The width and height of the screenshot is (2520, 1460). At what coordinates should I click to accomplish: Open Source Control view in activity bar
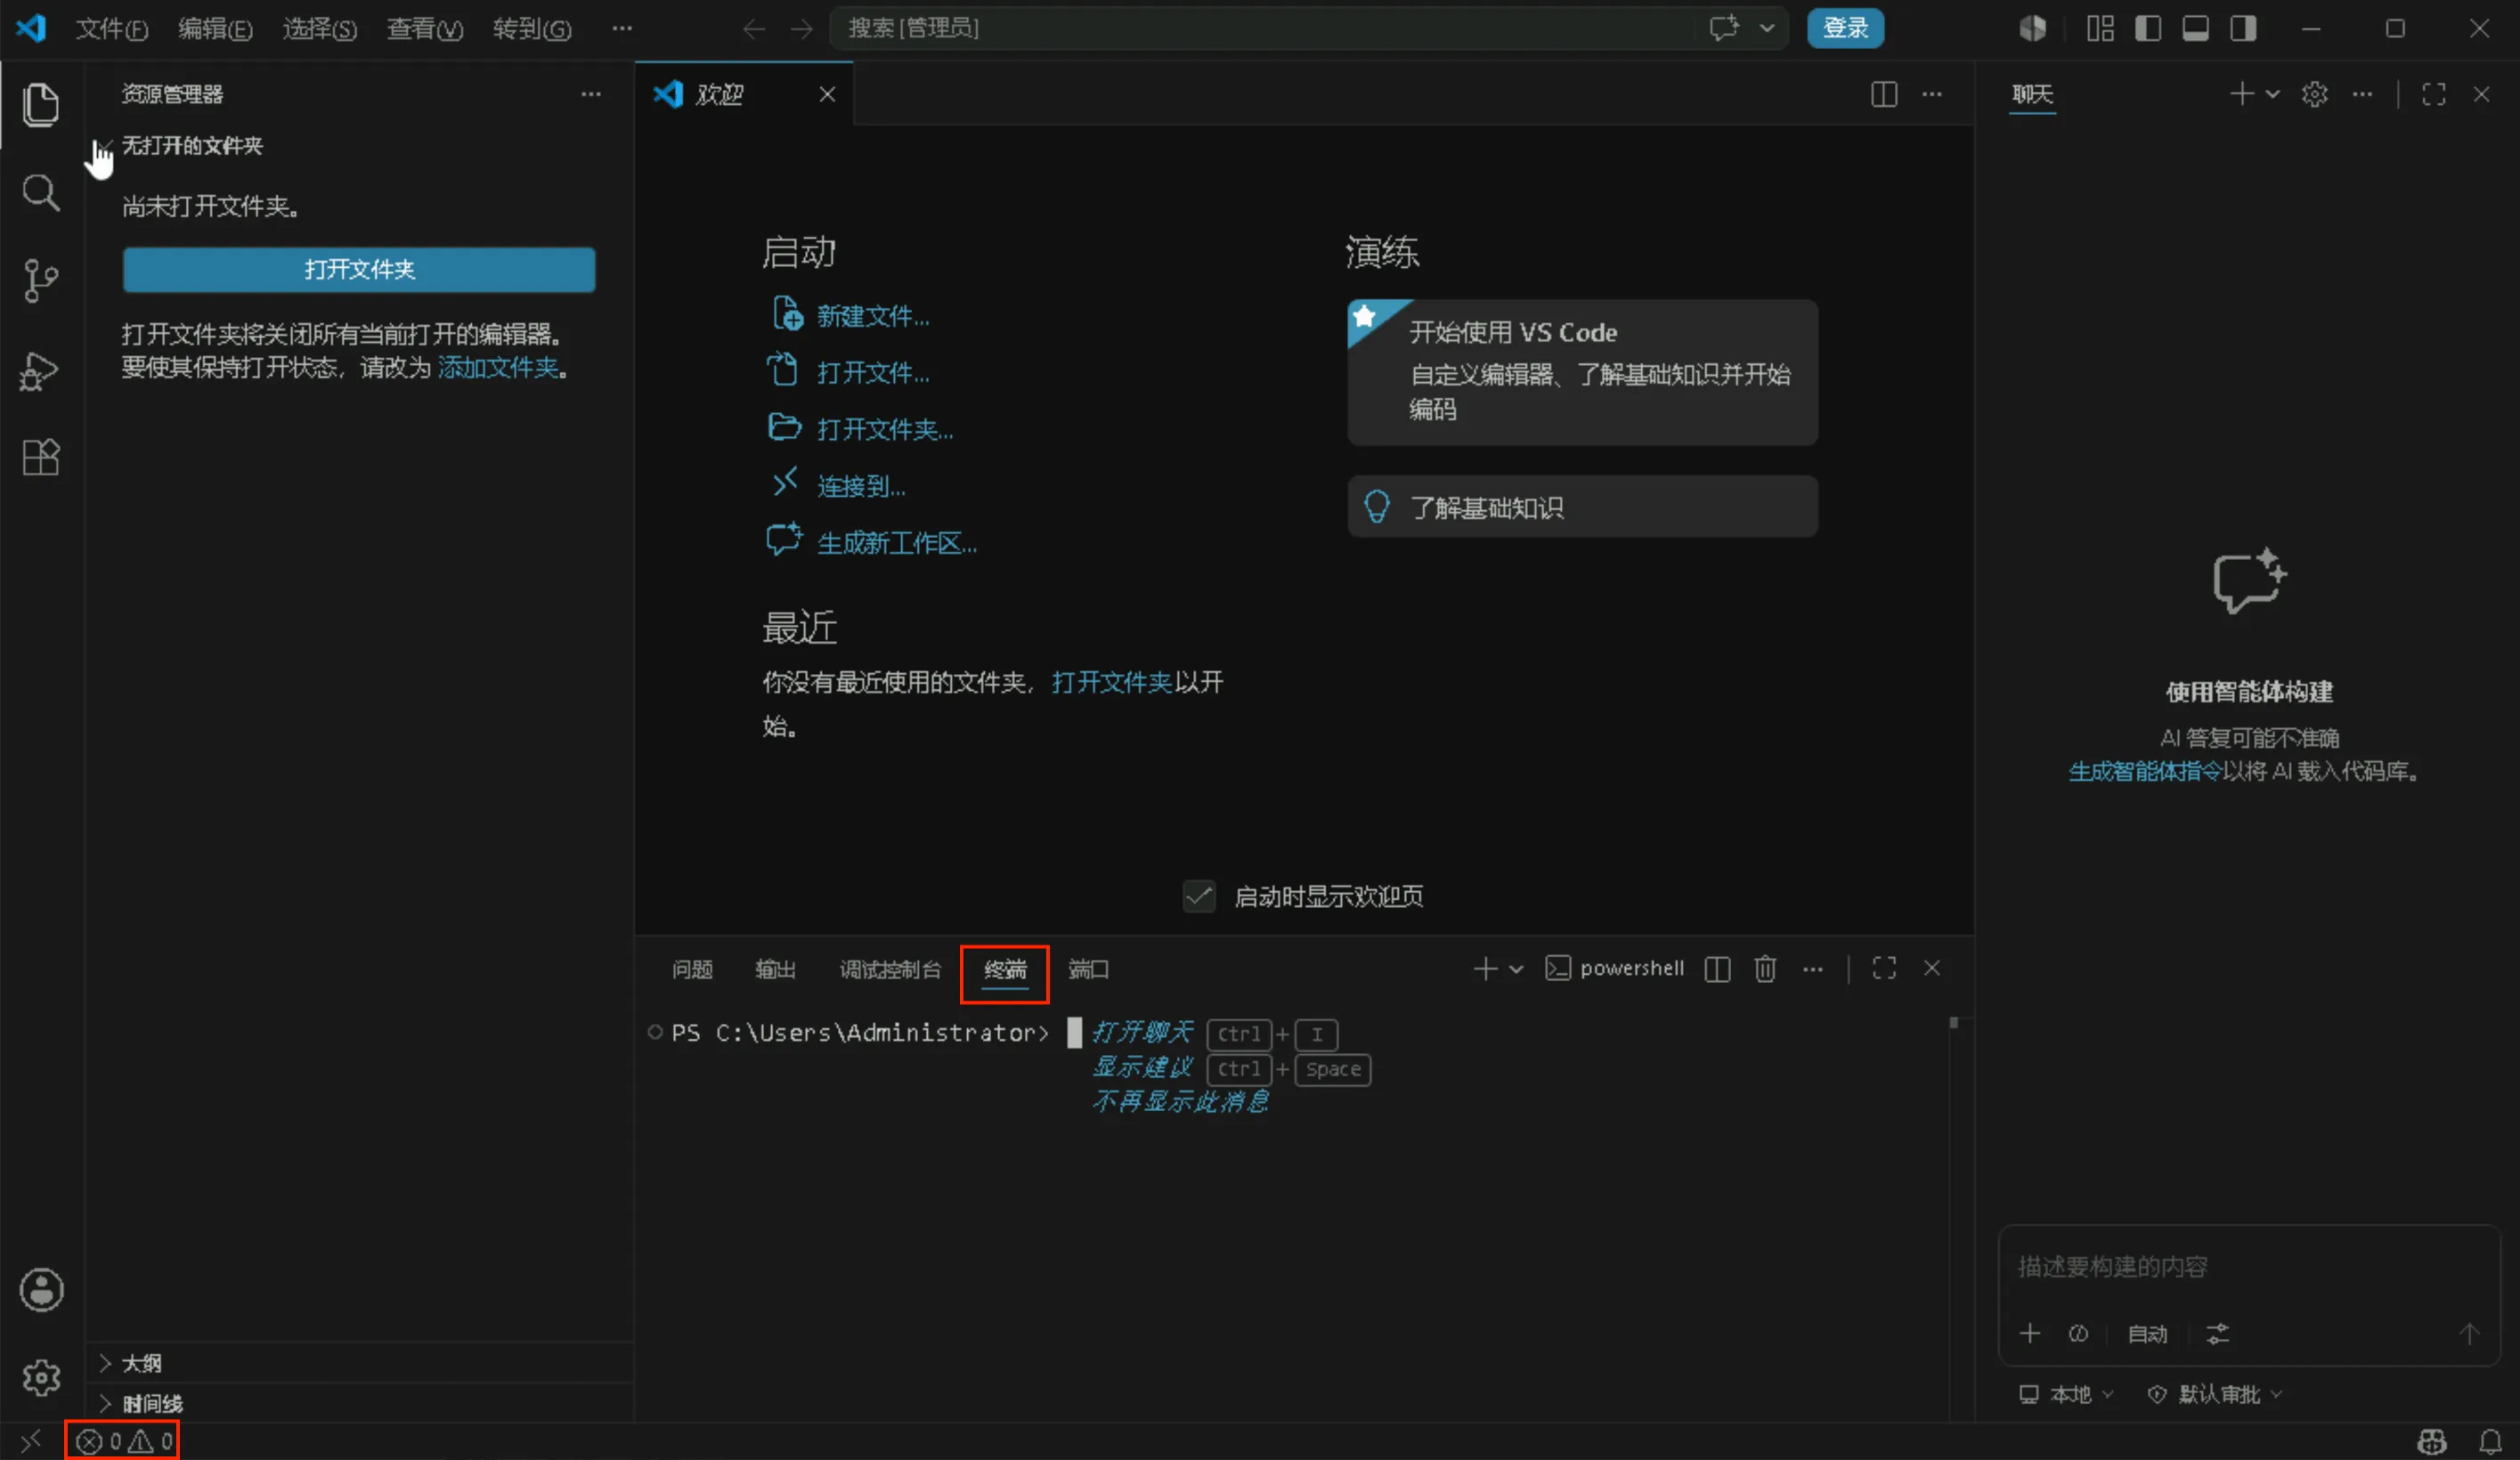[x=40, y=280]
